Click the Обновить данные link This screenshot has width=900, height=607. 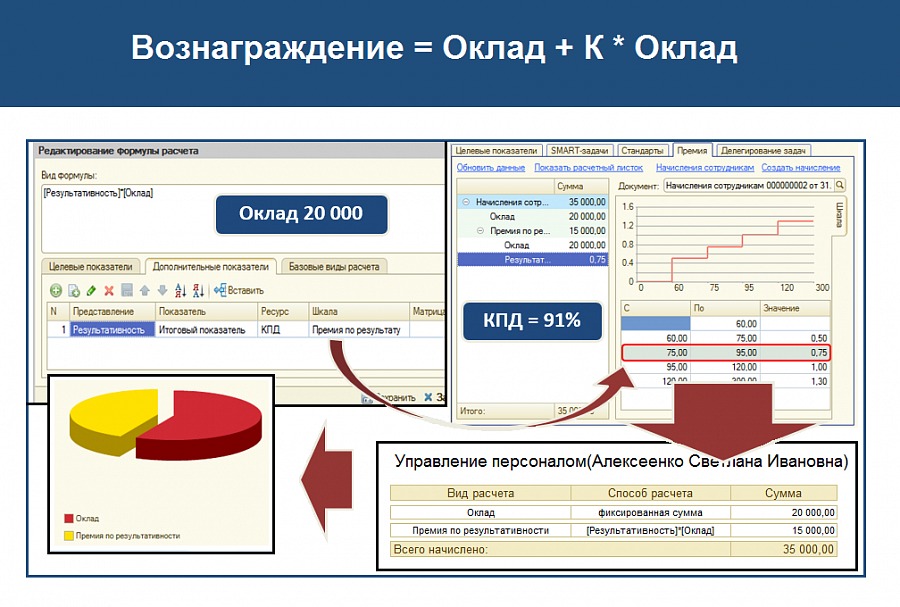[491, 168]
